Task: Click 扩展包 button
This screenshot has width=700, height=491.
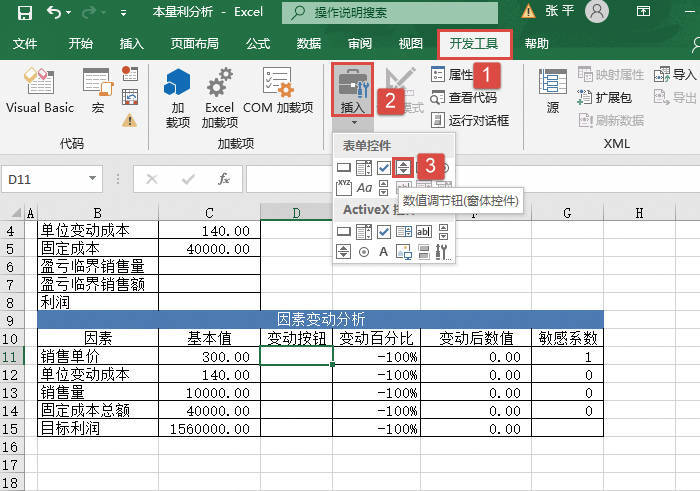Action: click(604, 97)
